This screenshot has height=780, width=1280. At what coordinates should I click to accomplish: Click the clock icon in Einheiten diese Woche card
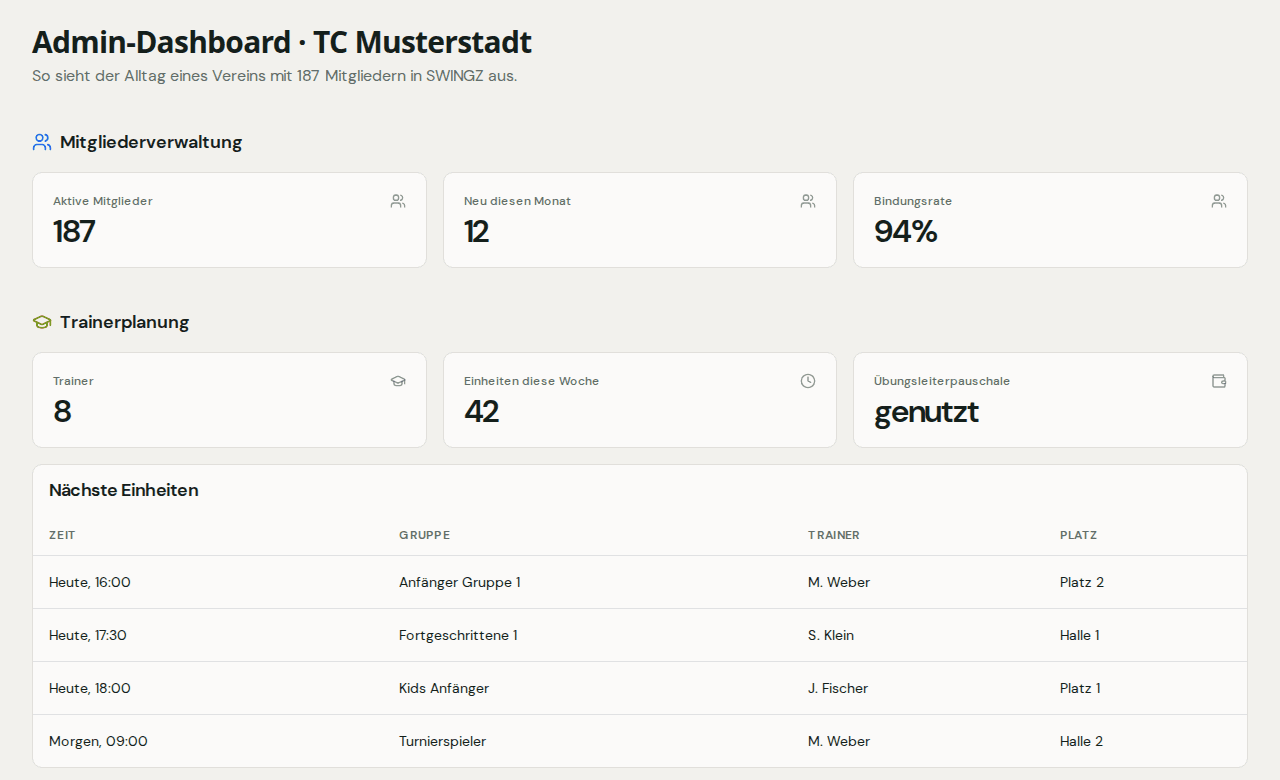[x=808, y=381]
